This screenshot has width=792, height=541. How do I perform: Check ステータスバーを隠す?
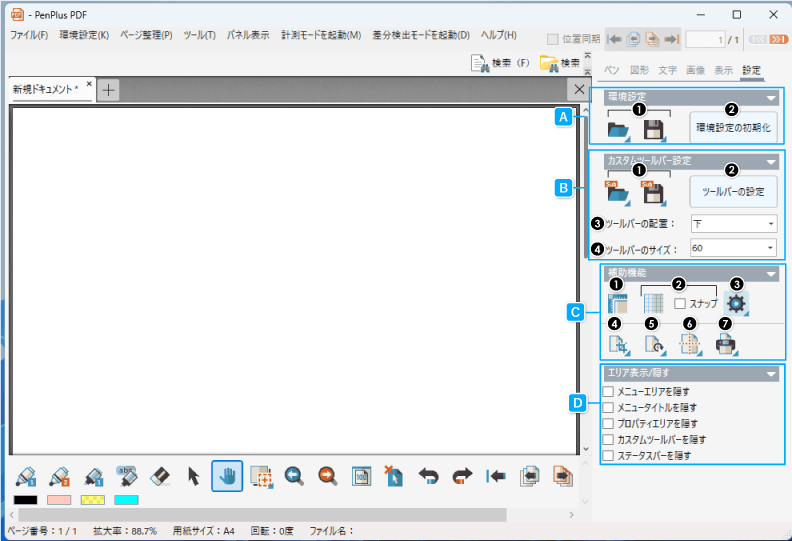(x=608, y=456)
